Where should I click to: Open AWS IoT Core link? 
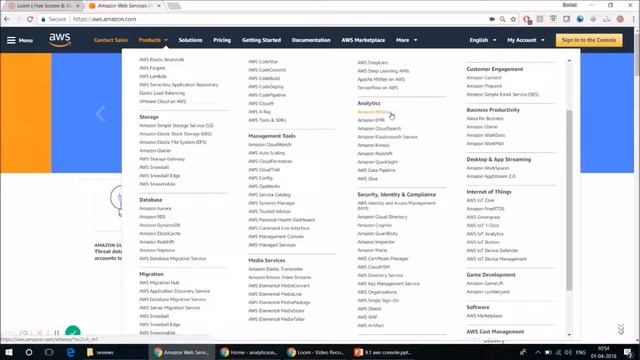pyautogui.click(x=480, y=200)
